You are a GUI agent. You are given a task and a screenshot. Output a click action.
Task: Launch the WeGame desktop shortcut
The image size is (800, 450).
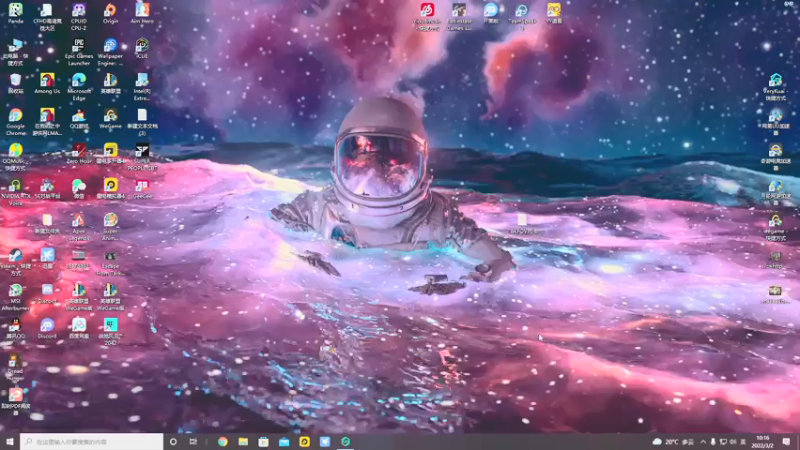[x=110, y=118]
